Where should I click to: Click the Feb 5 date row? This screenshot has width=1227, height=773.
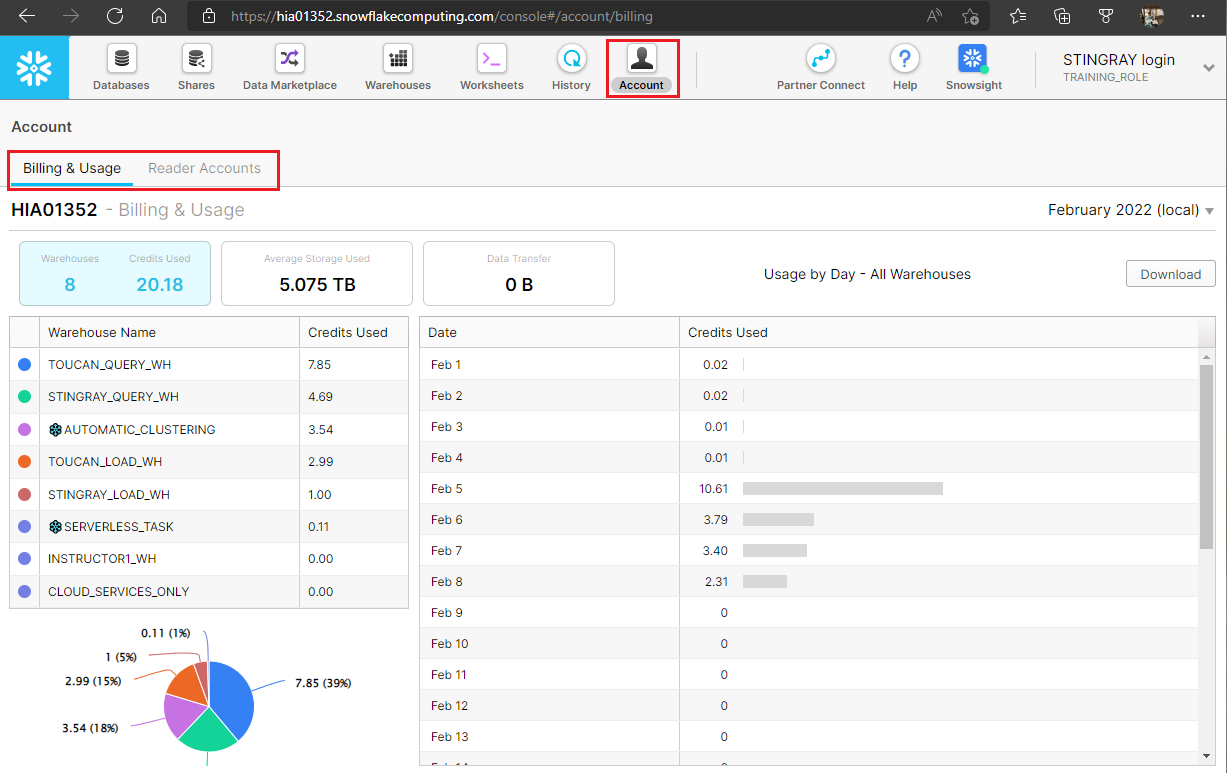pos(809,489)
